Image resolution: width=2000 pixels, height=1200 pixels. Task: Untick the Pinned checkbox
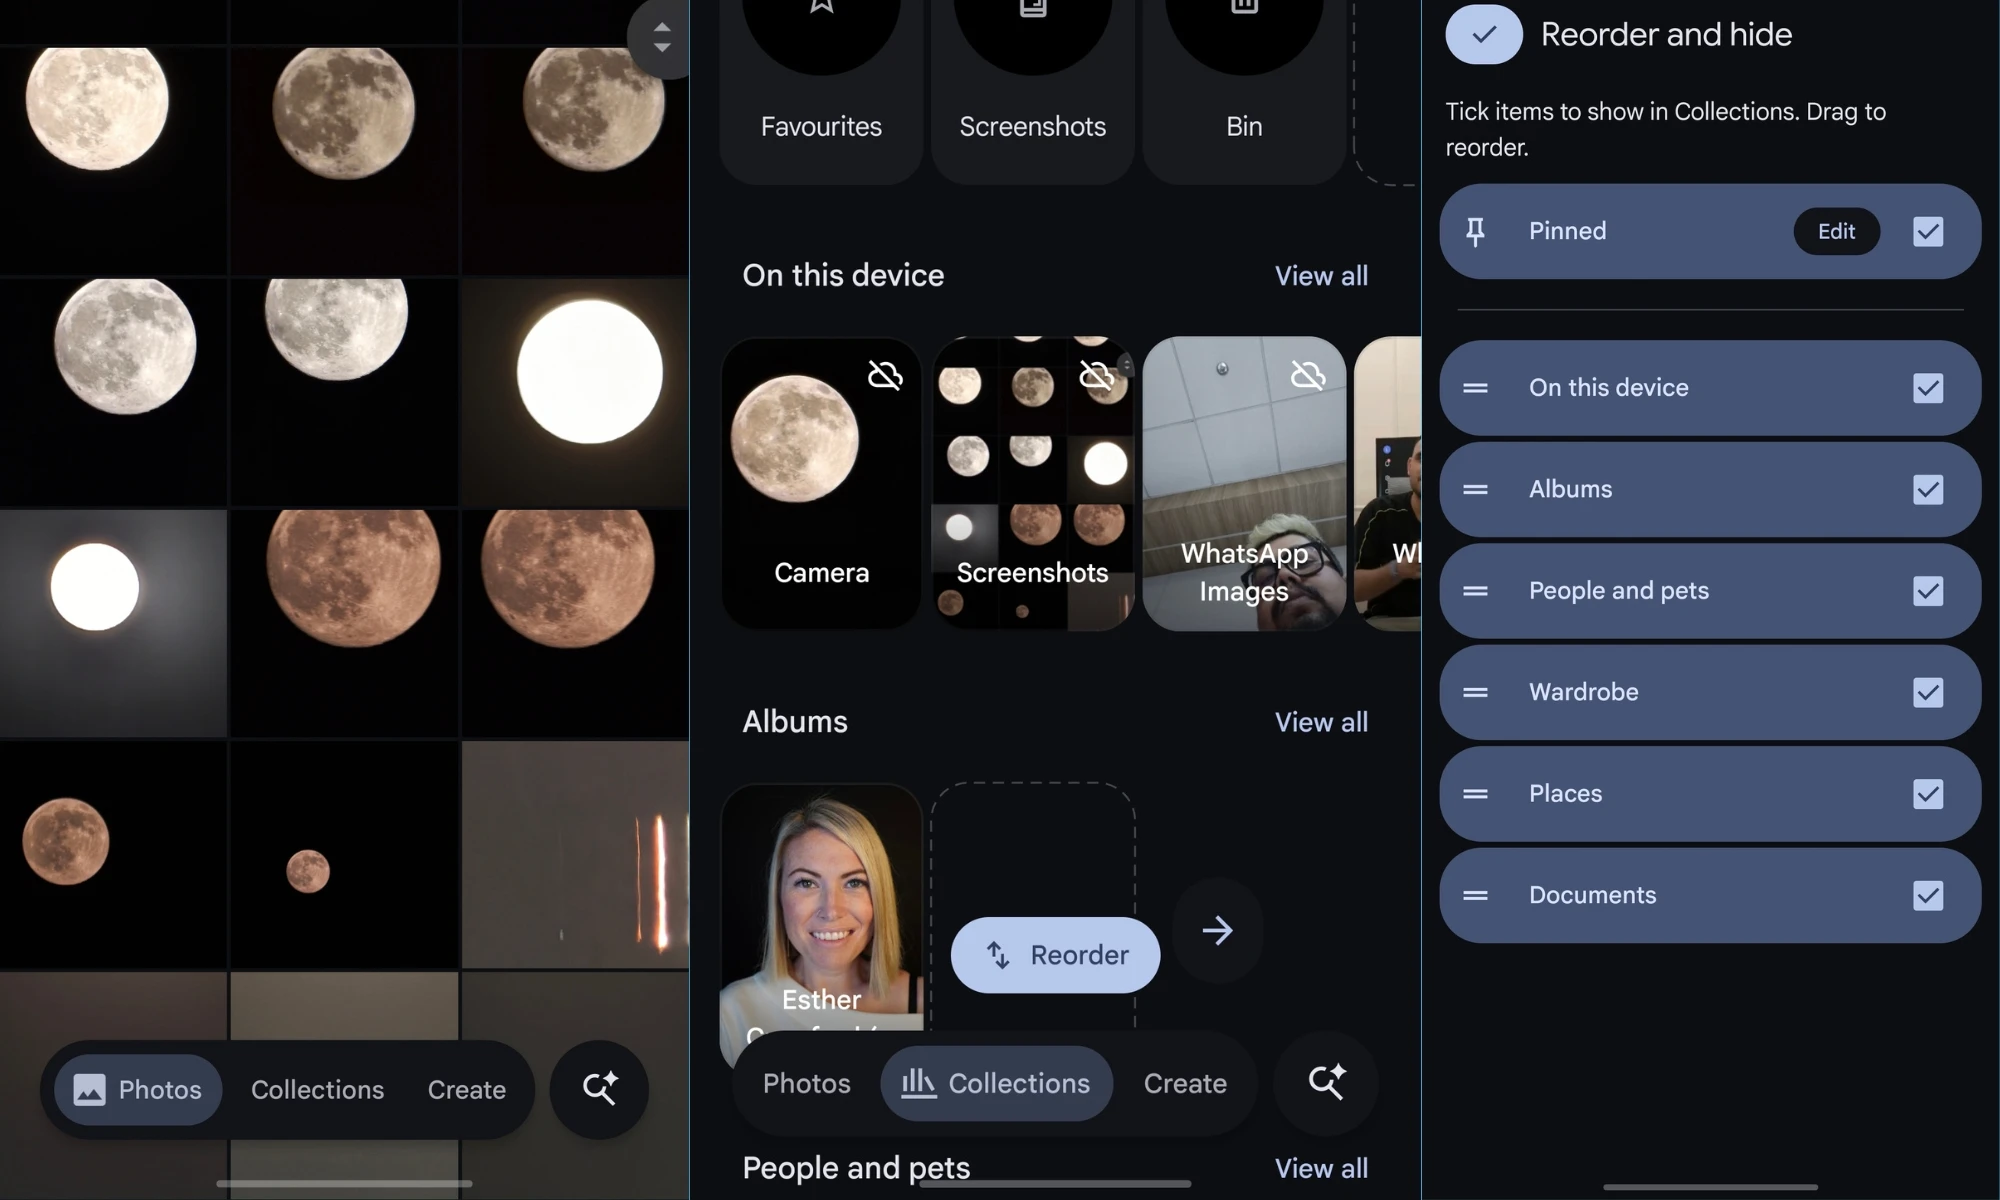(1928, 232)
